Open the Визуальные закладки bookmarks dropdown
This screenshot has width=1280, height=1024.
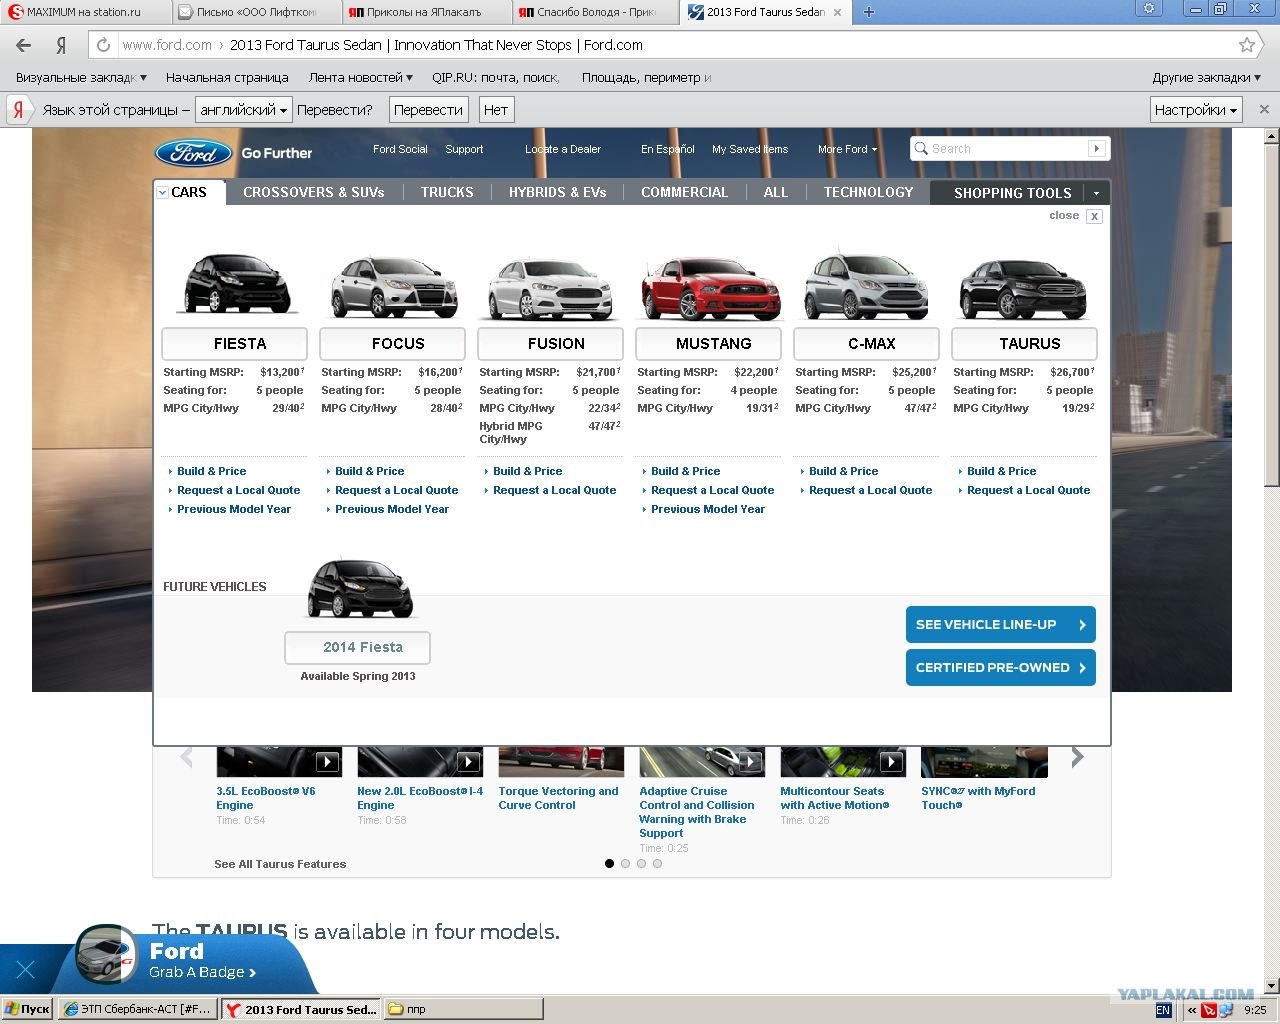[x=81, y=77]
